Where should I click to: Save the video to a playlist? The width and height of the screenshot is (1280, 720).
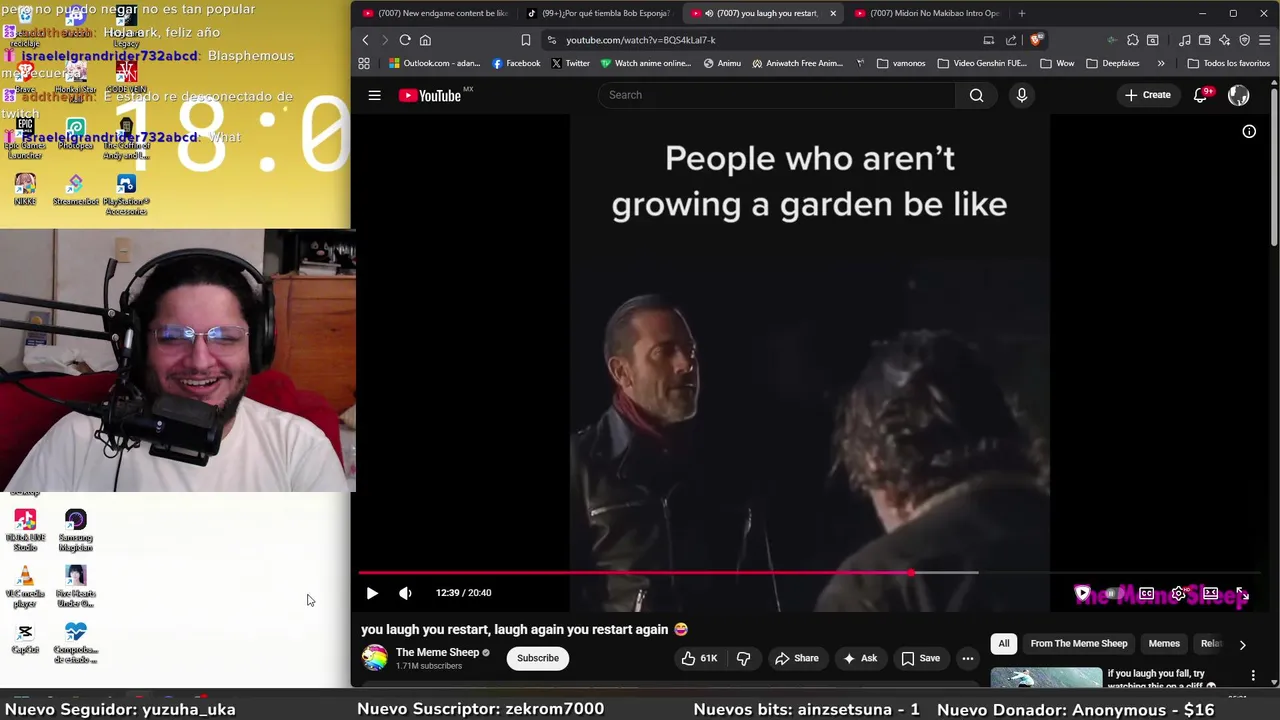[x=920, y=658]
